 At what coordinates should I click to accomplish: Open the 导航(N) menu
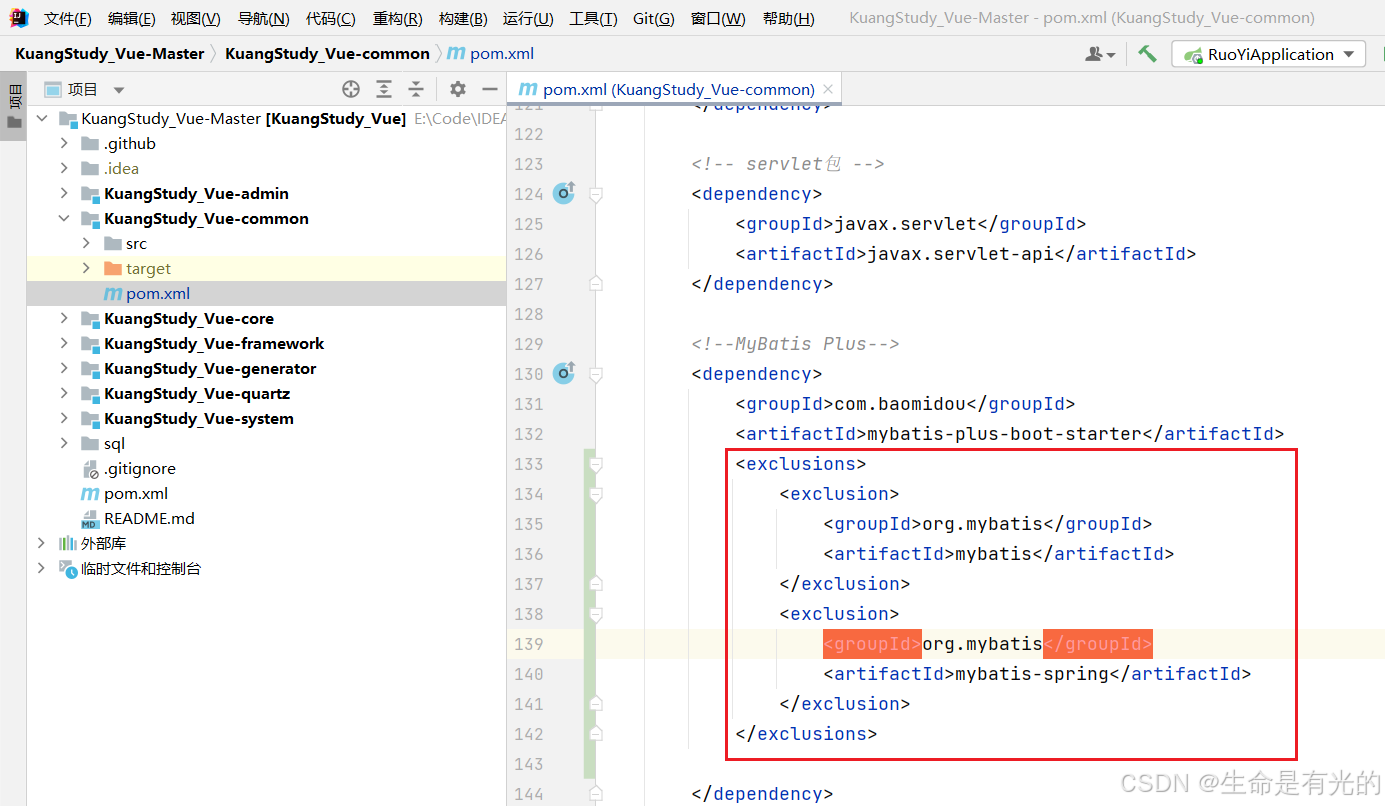[263, 19]
